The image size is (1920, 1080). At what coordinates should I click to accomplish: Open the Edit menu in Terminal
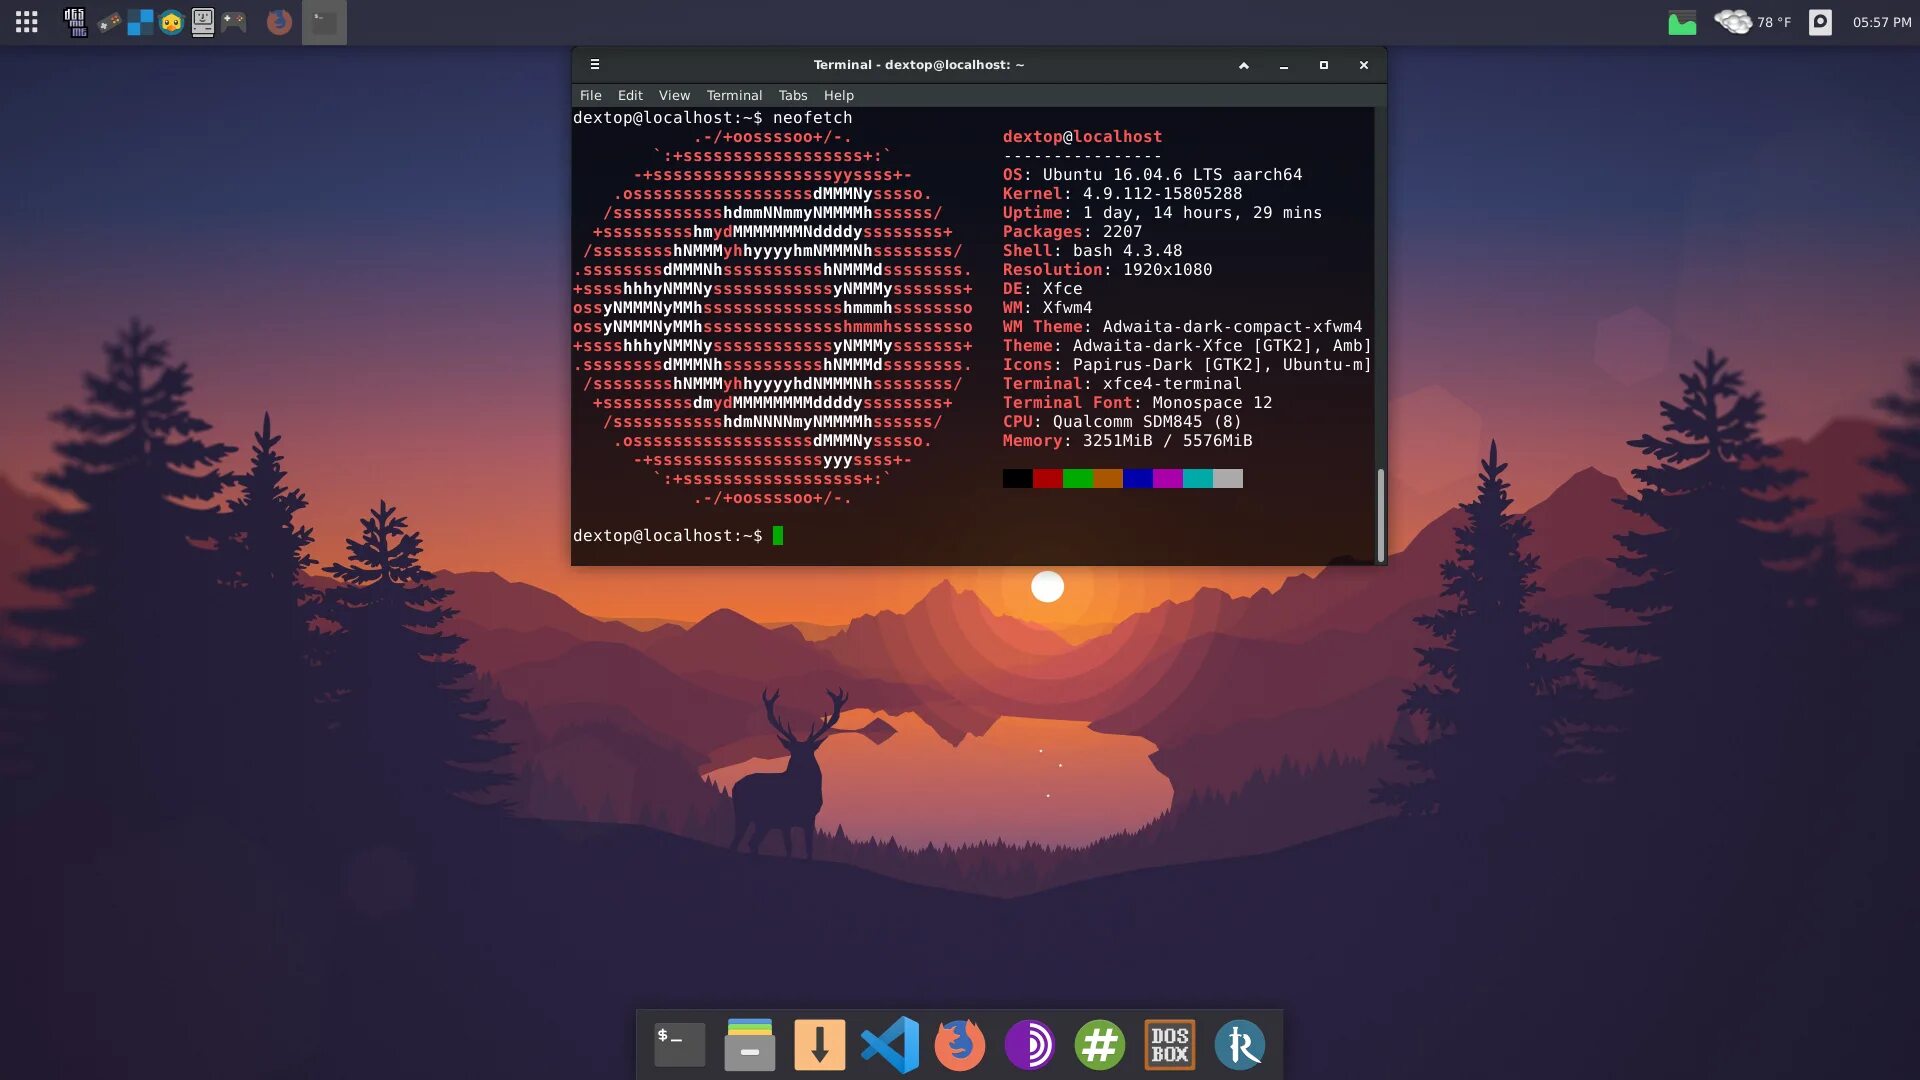pos(630,95)
